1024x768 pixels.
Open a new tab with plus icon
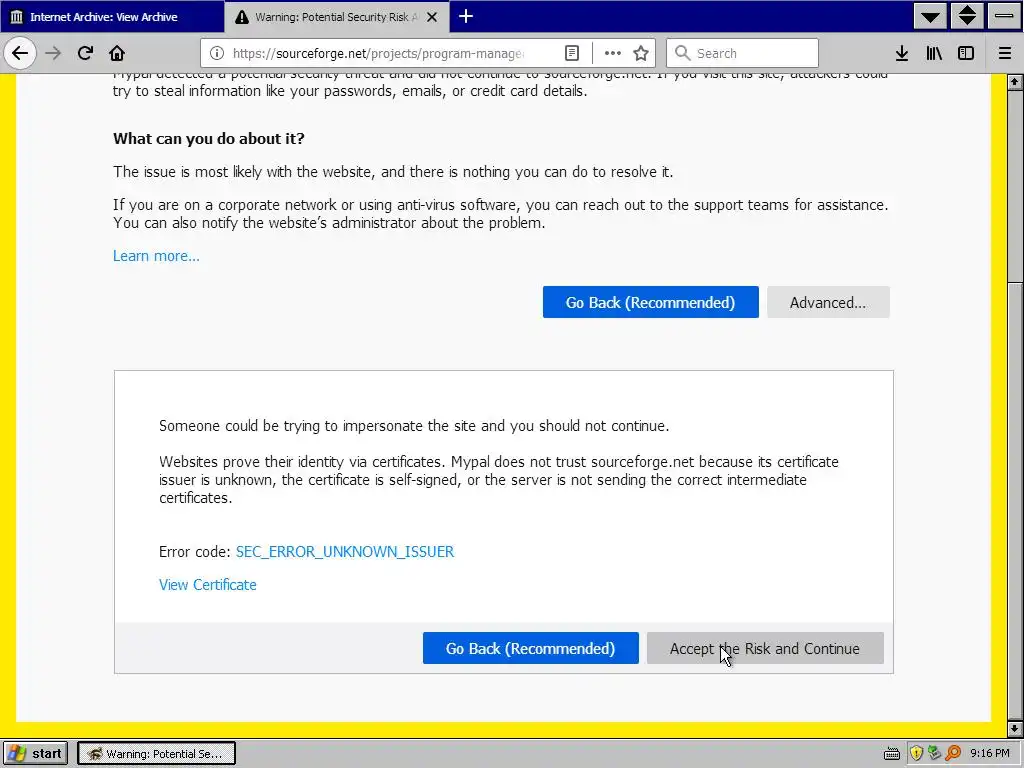tap(466, 16)
